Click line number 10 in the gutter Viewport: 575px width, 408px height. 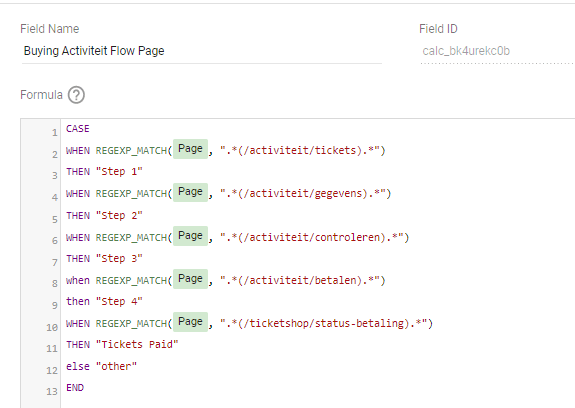[52, 327]
